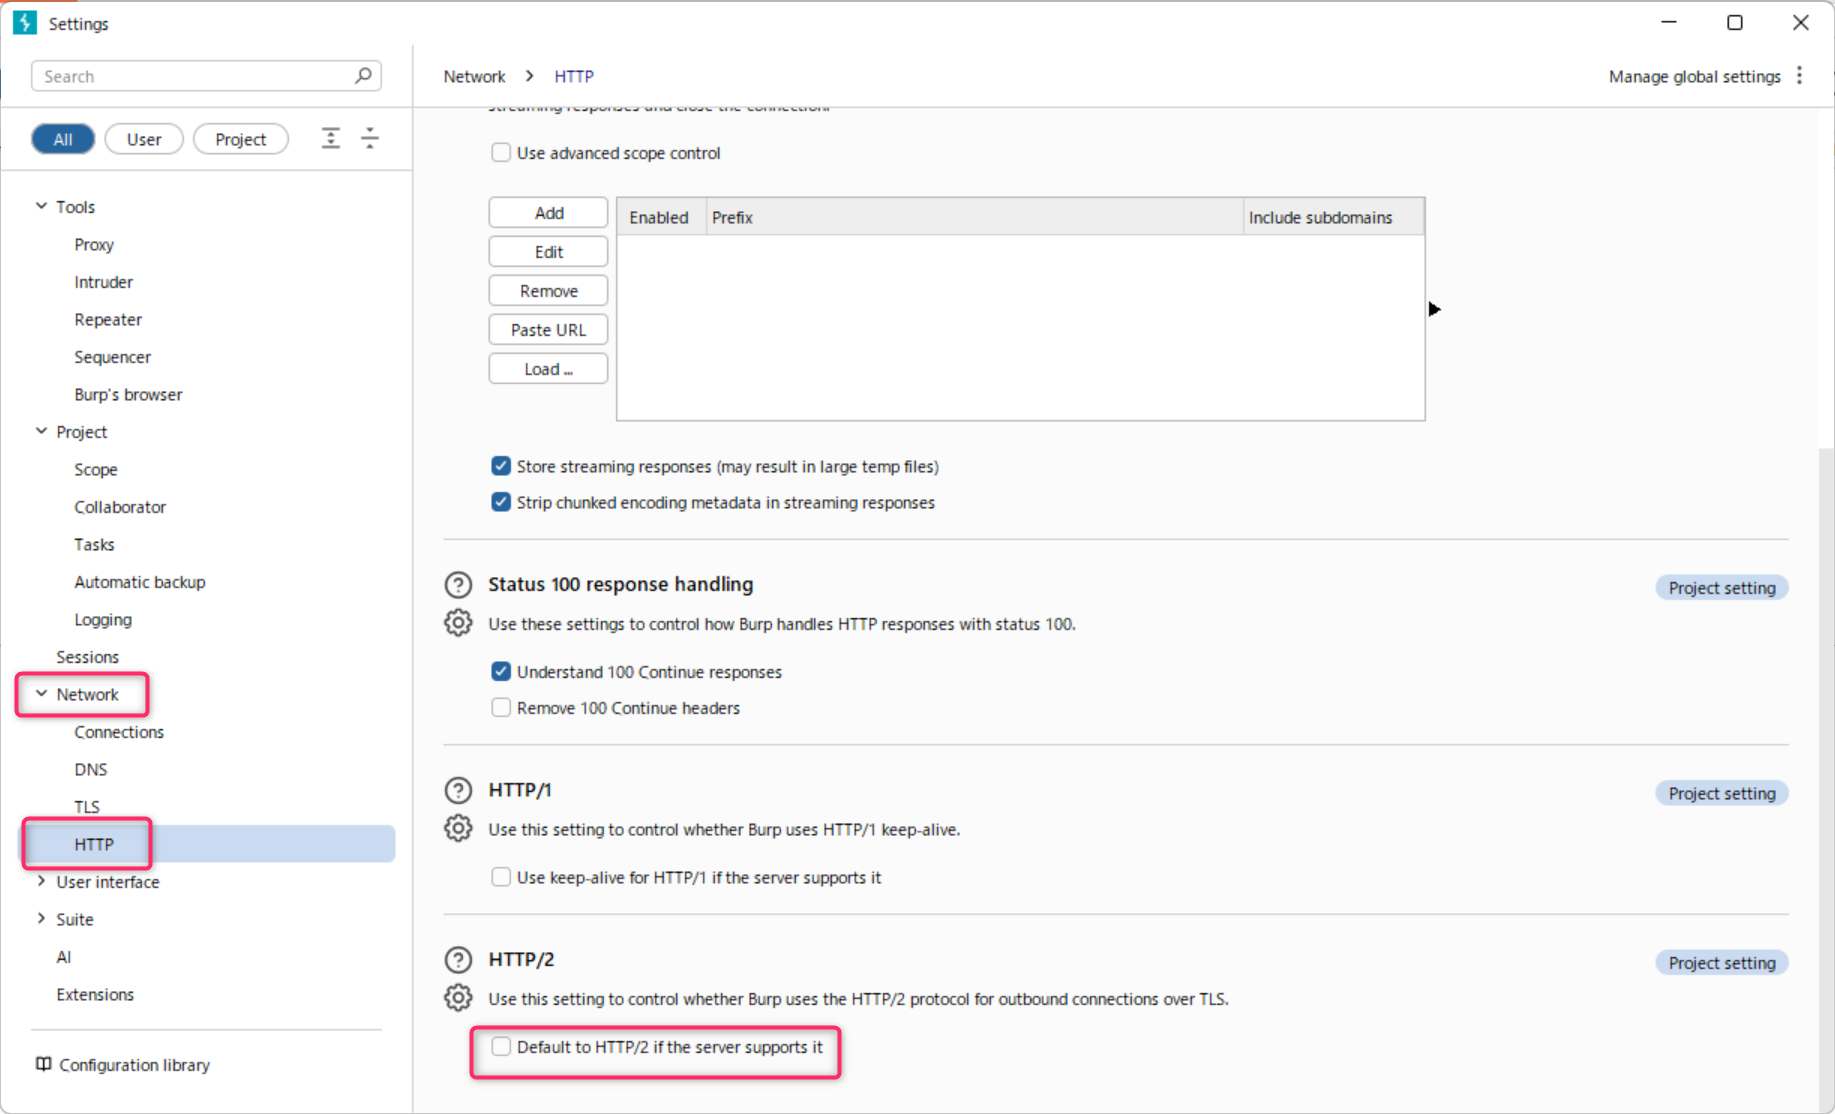
Task: Expand the User interface tree node
Action: pyautogui.click(x=41, y=882)
